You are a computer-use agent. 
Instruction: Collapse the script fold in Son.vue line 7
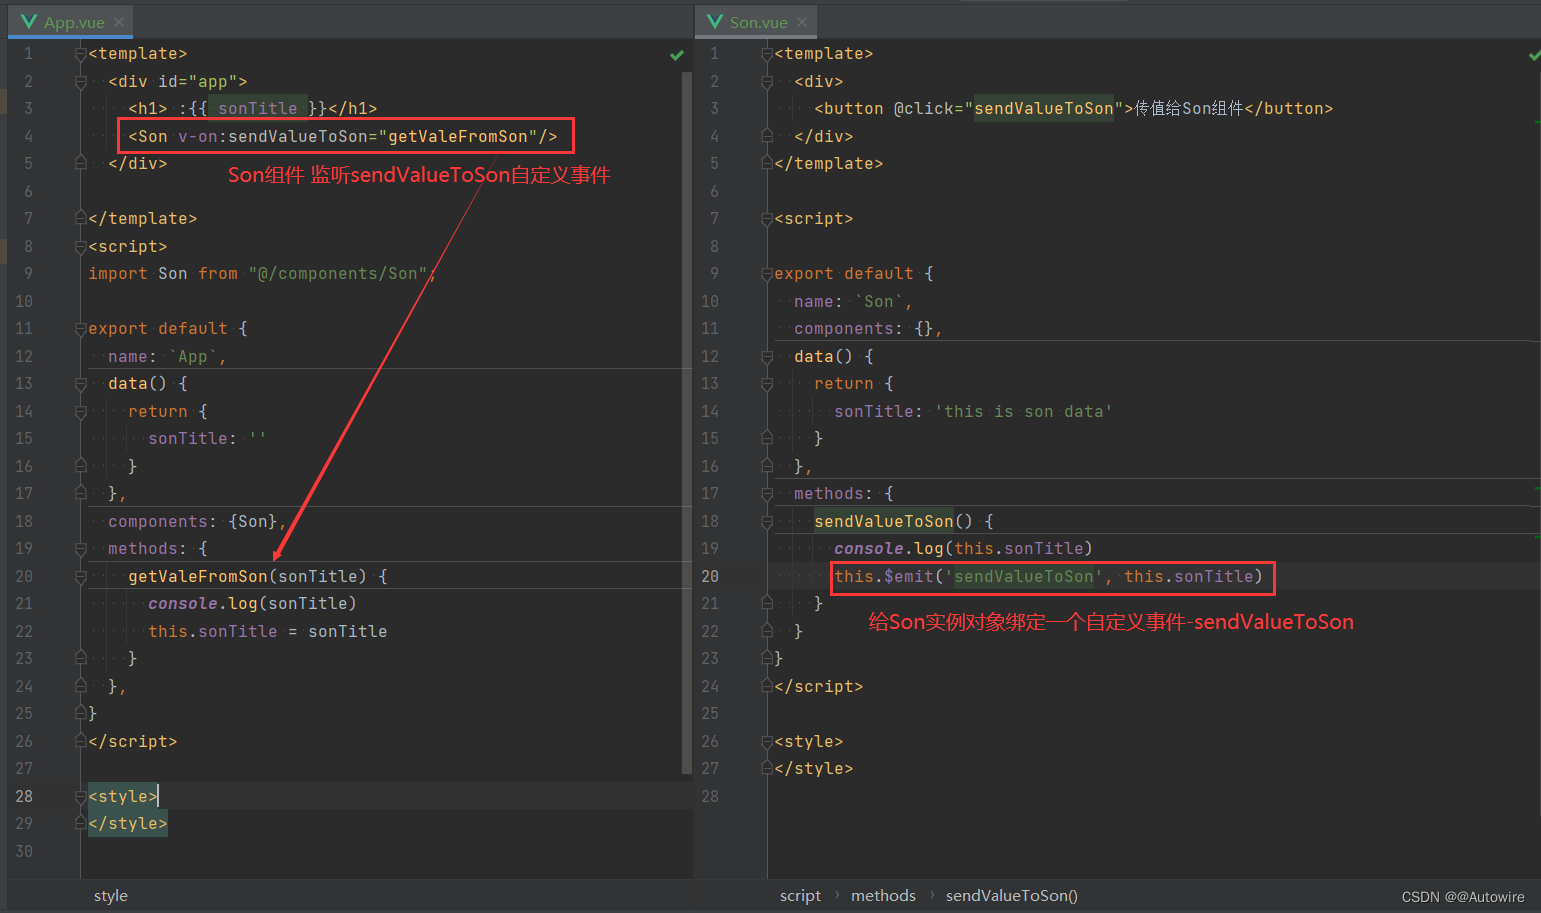pyautogui.click(x=767, y=219)
